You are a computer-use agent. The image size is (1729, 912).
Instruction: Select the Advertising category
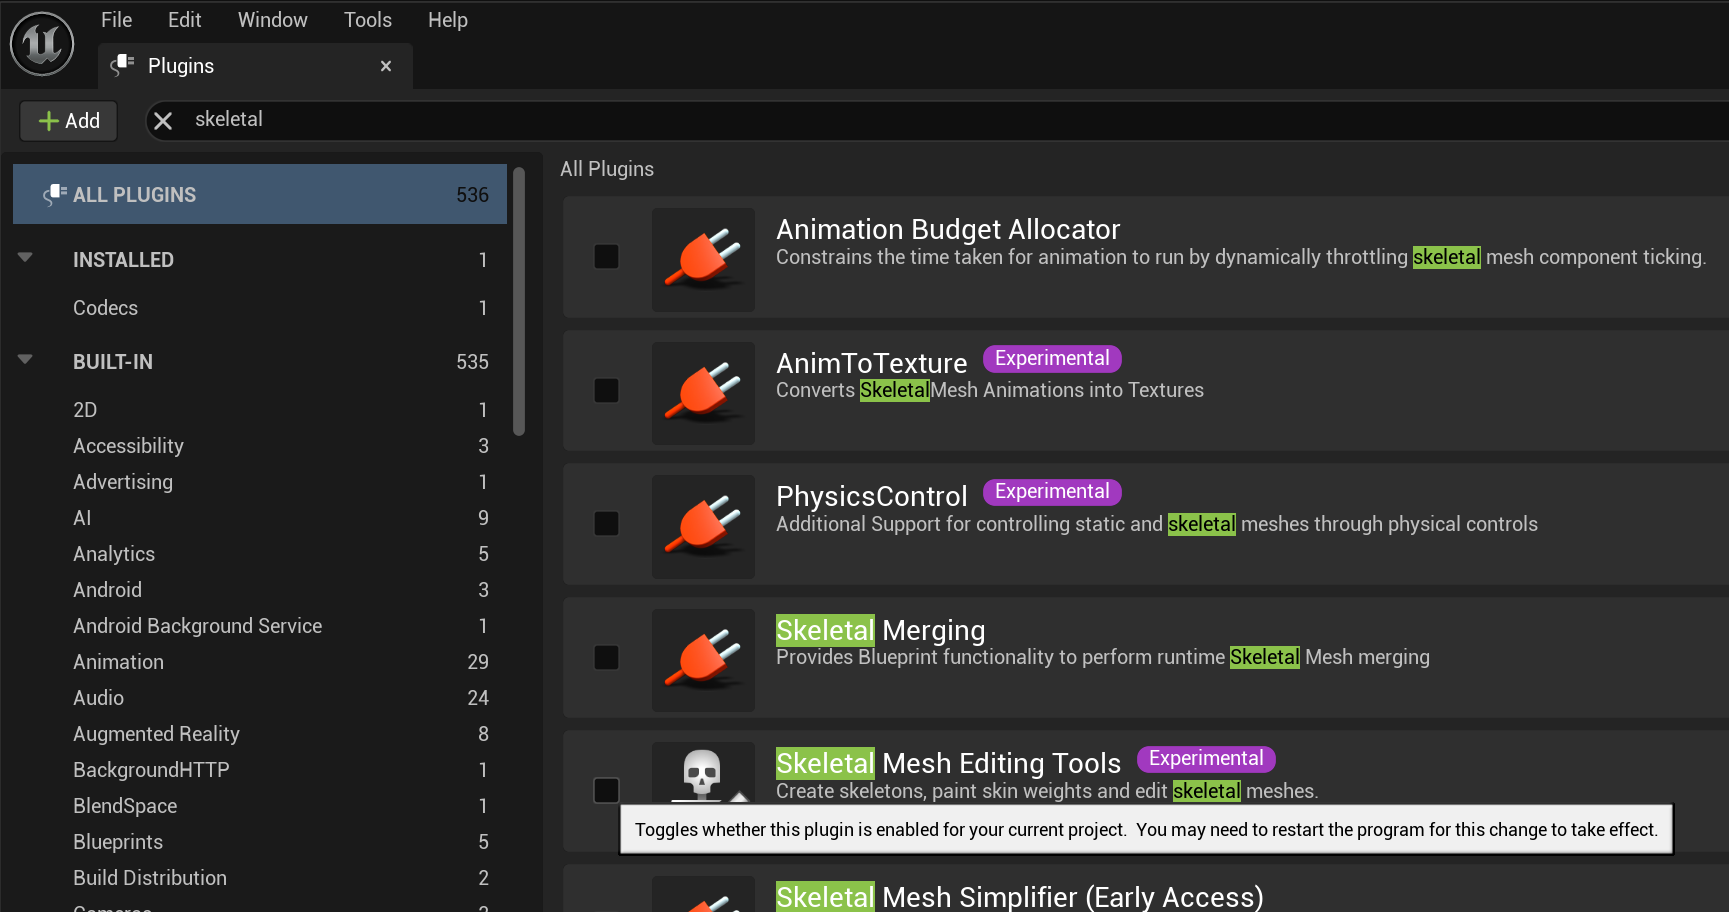260,482
